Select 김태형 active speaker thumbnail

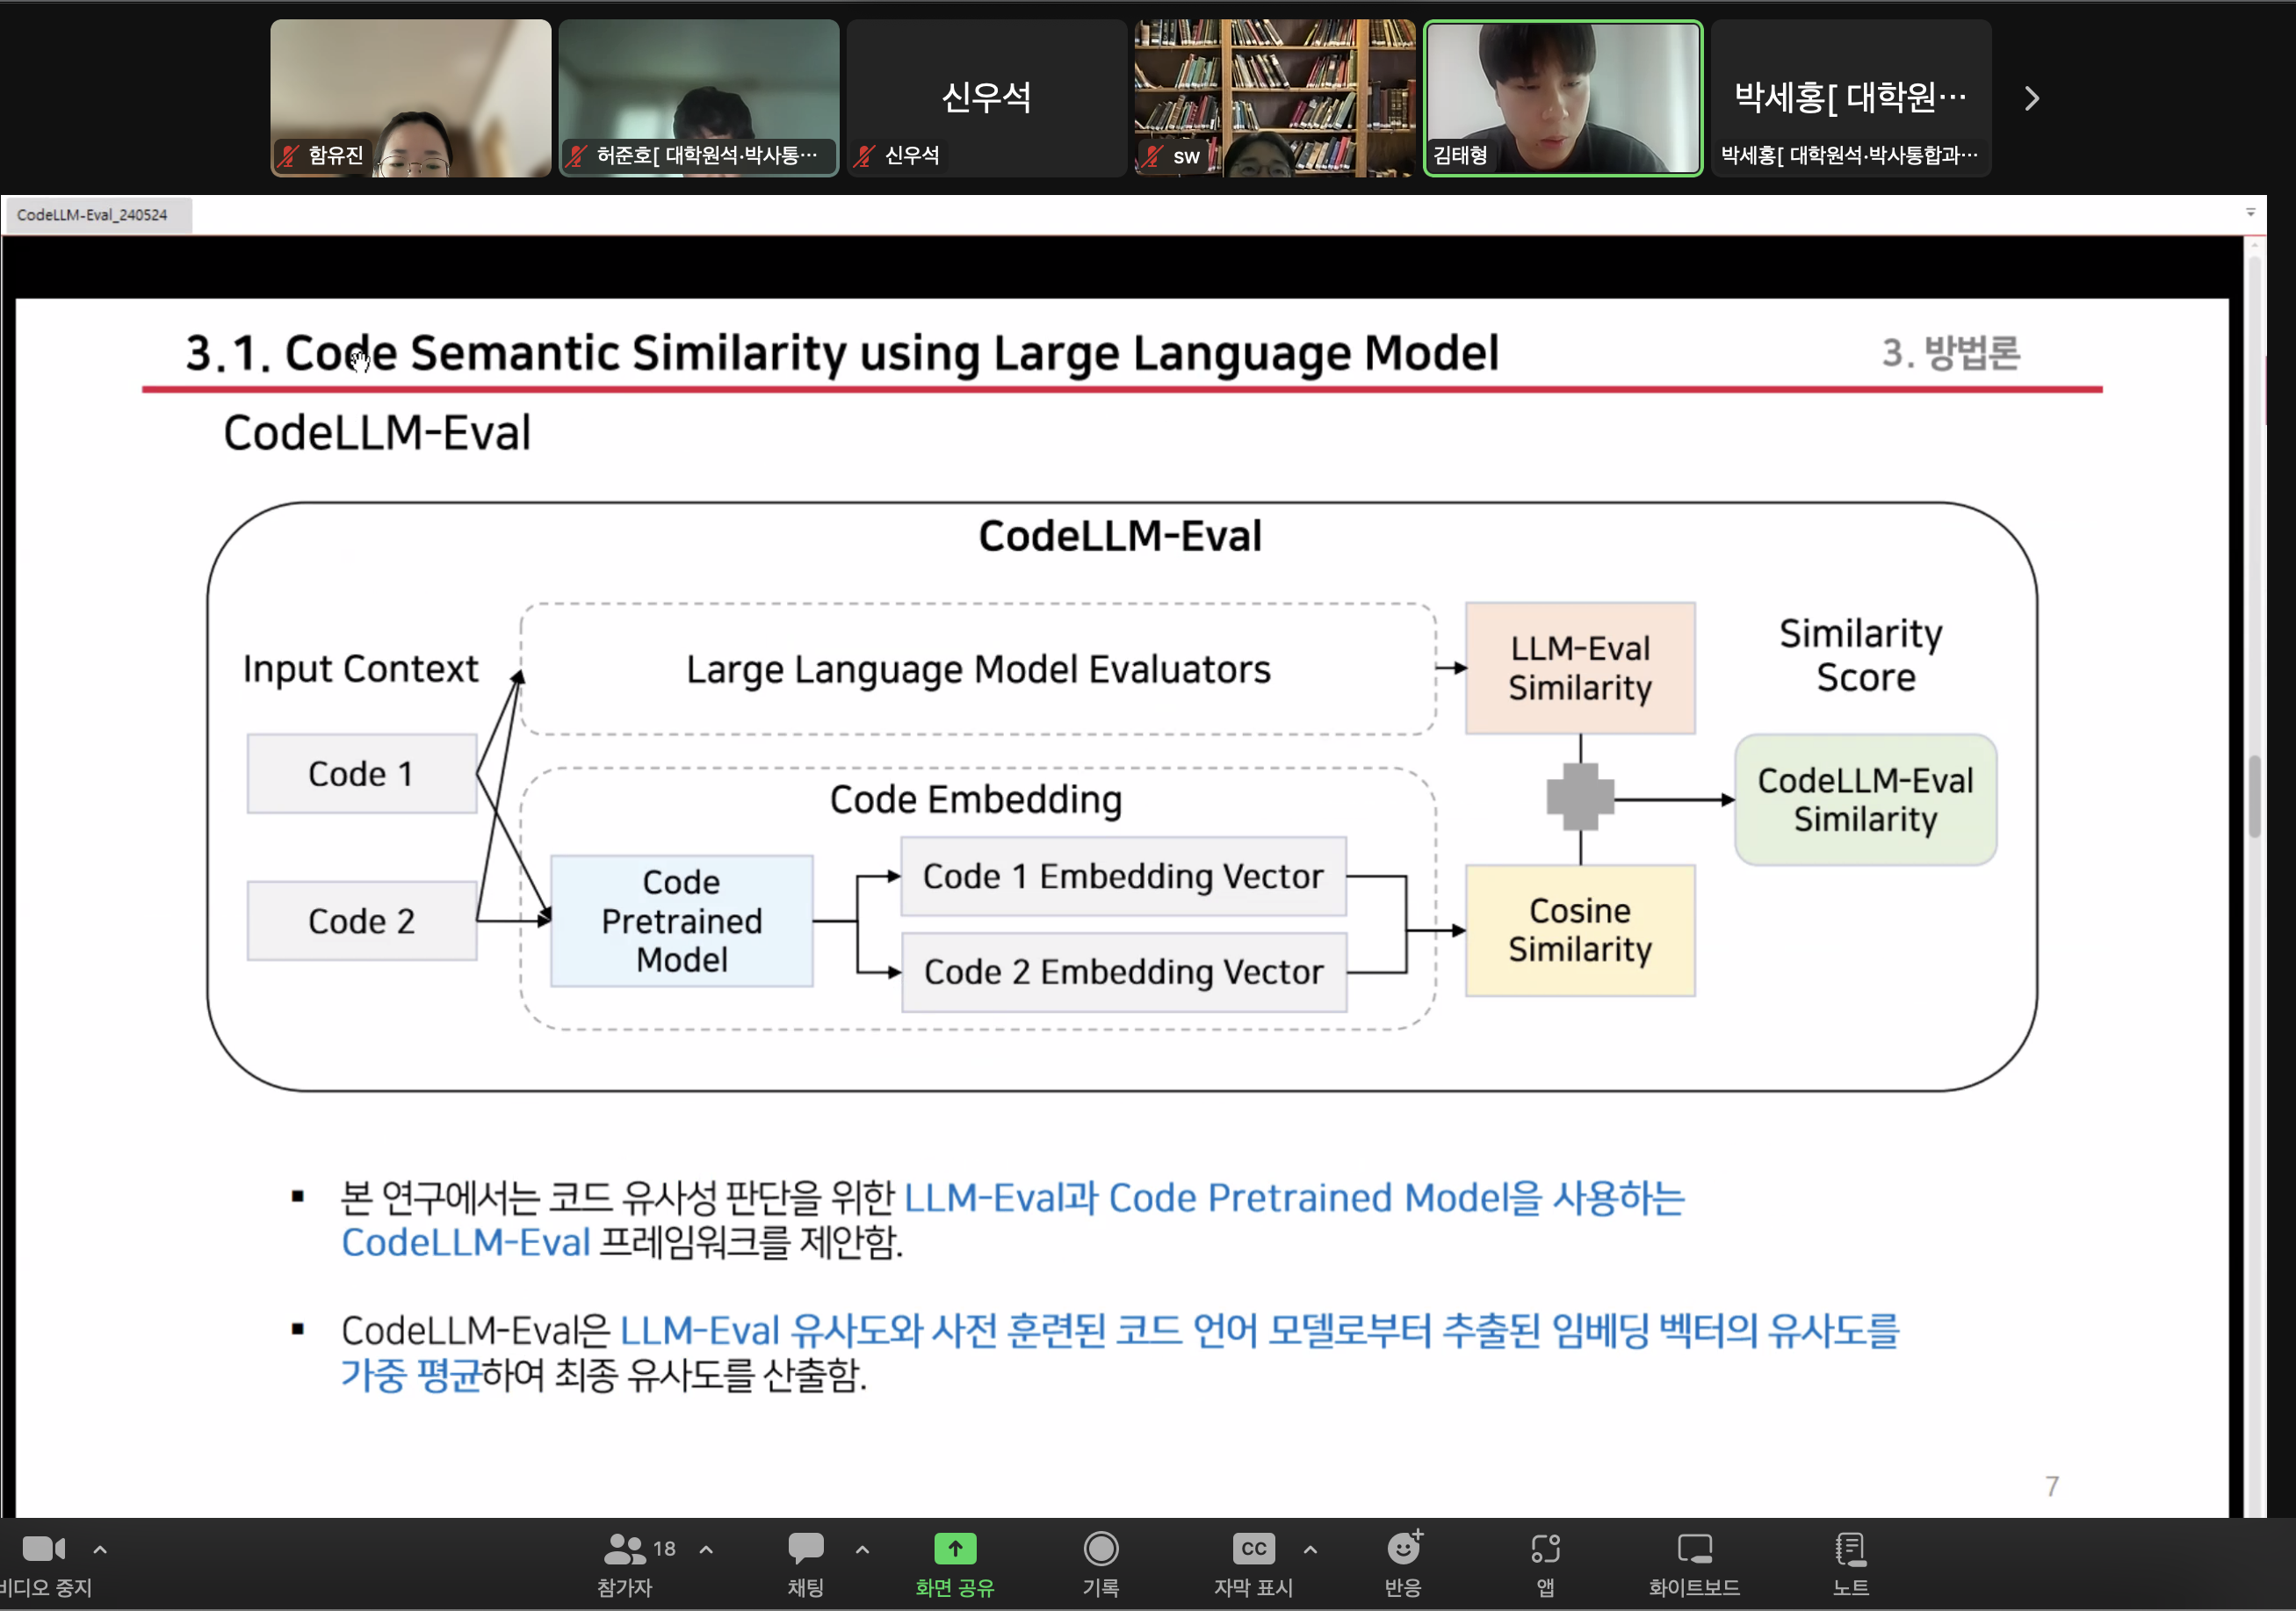point(1563,98)
